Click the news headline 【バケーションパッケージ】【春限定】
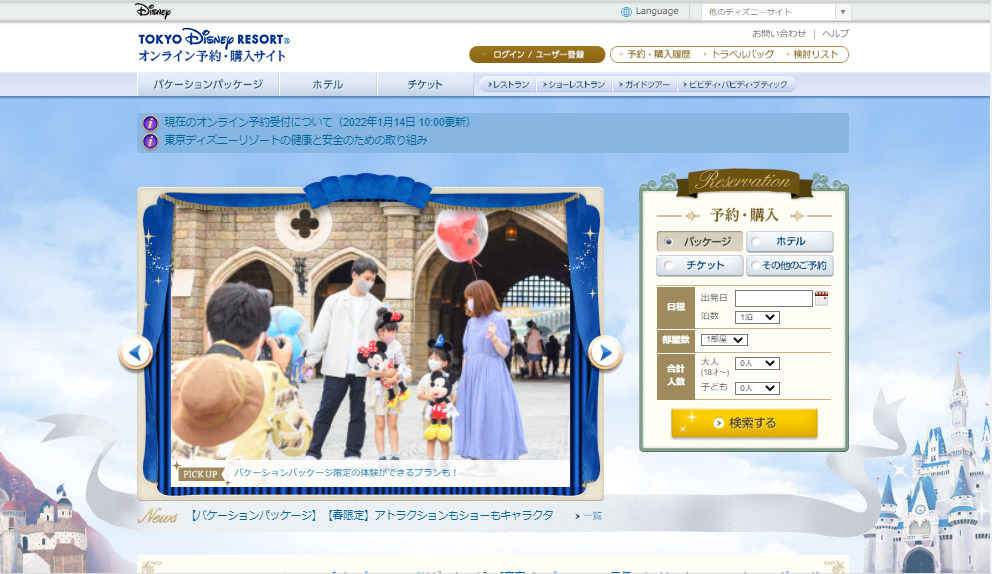The width and height of the screenshot is (992, 574). 371,516
